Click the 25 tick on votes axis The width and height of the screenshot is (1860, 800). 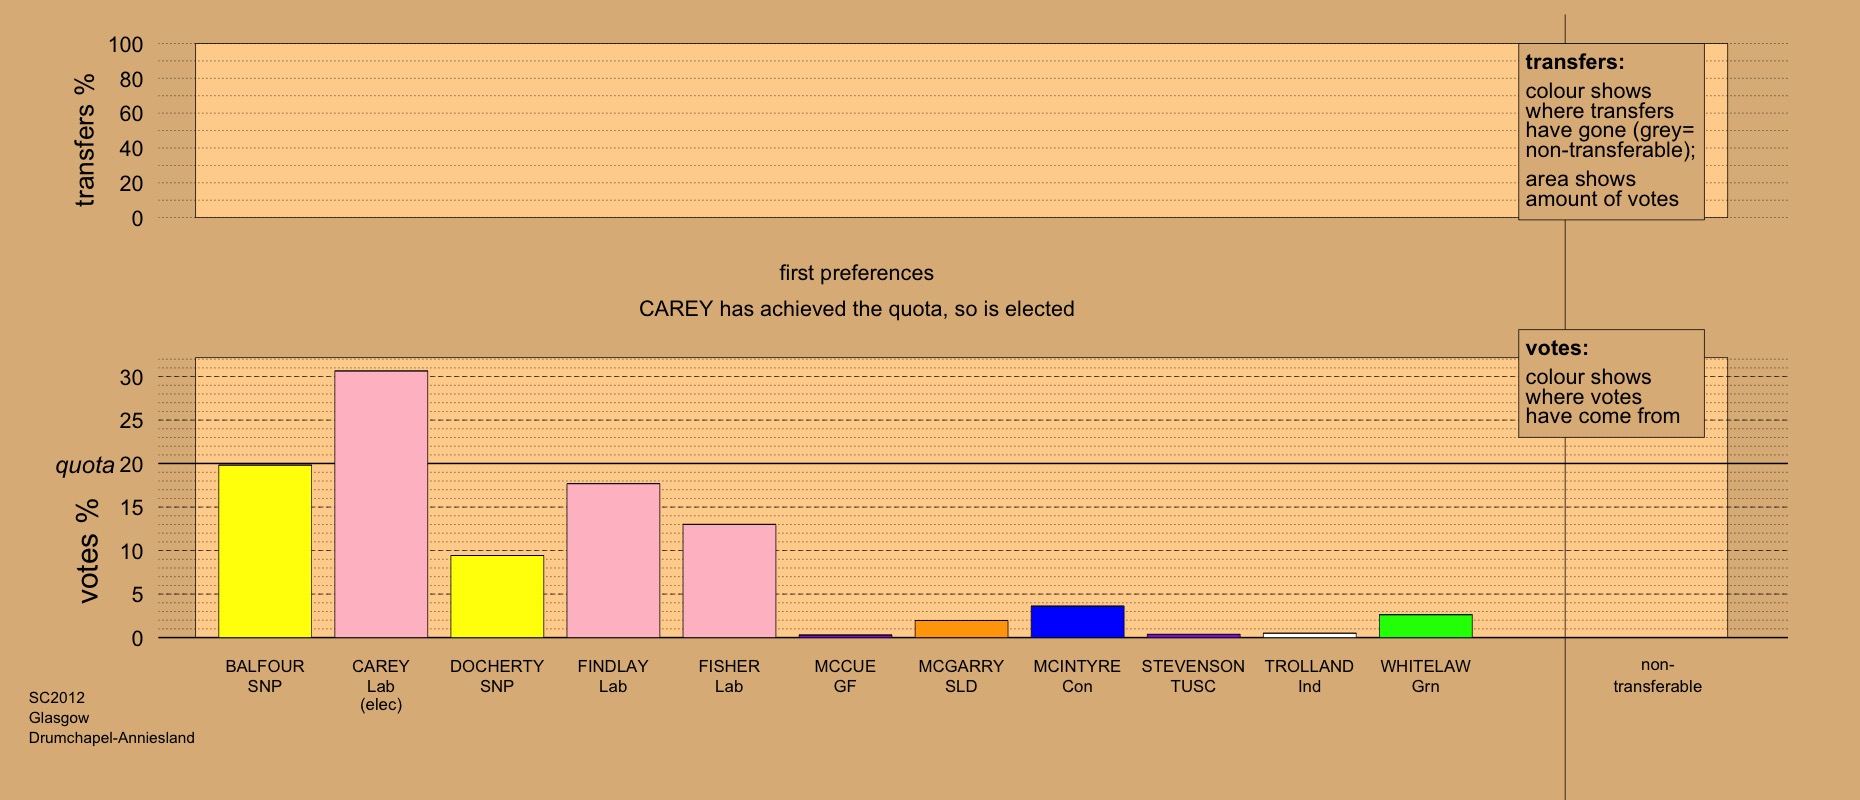coord(132,421)
